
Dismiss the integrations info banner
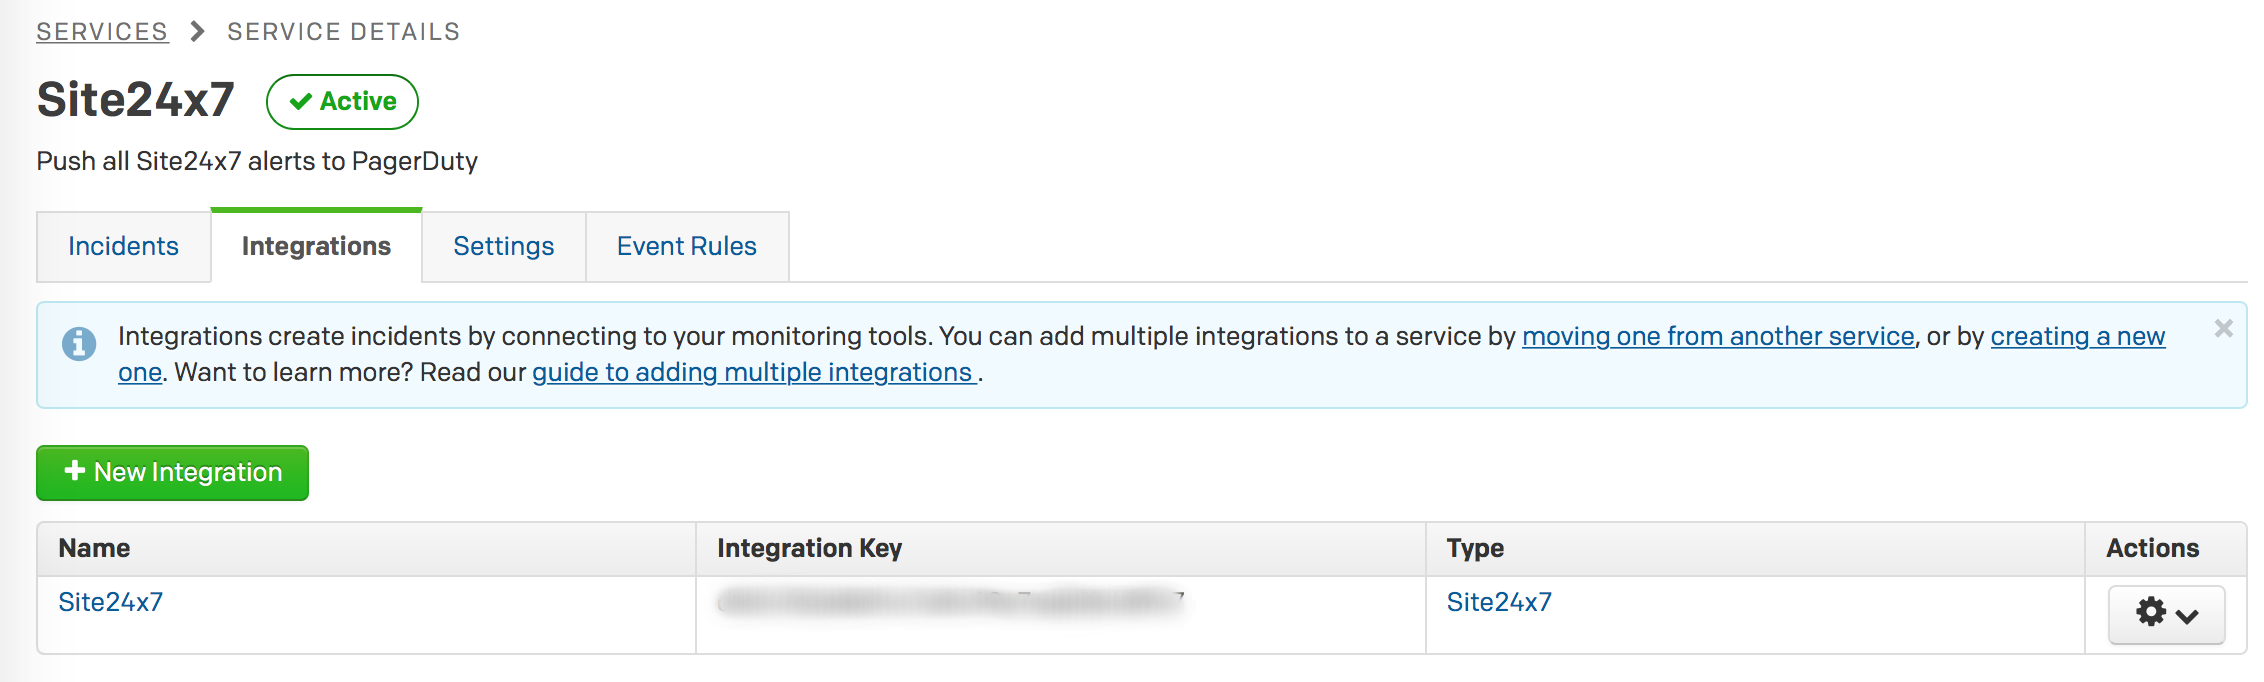[x=2224, y=328]
